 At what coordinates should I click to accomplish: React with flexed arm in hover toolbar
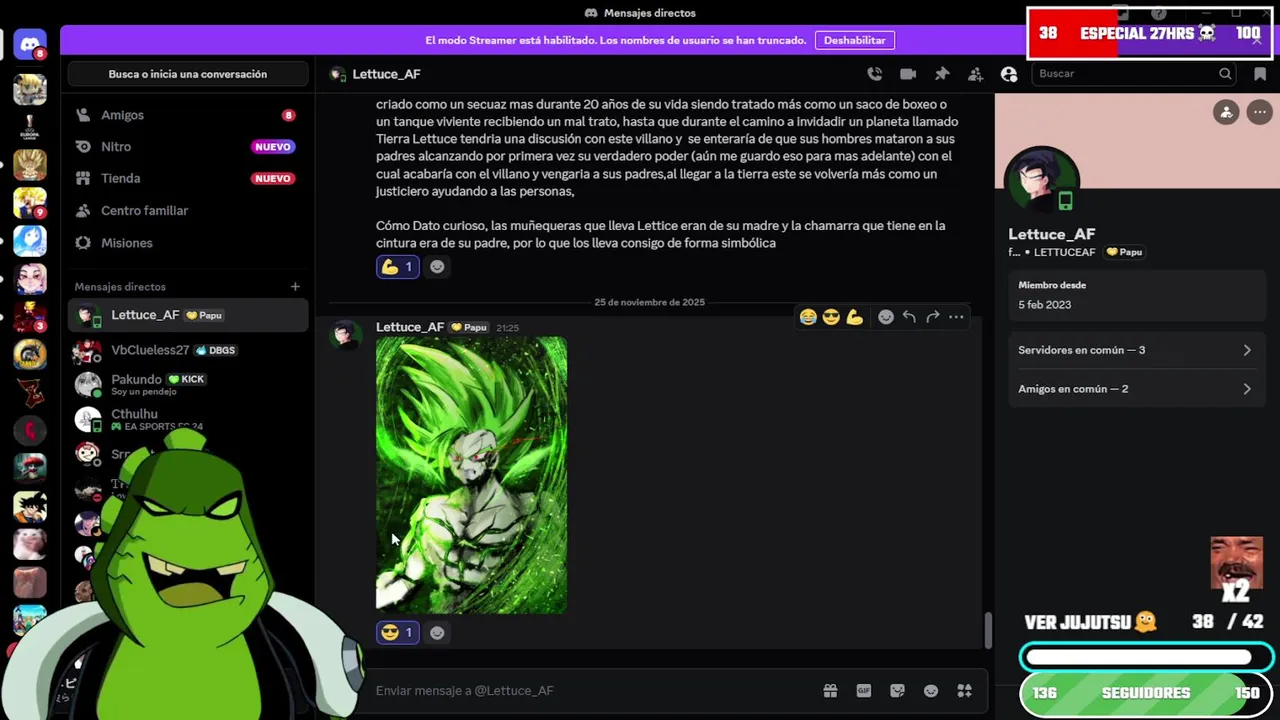[854, 317]
